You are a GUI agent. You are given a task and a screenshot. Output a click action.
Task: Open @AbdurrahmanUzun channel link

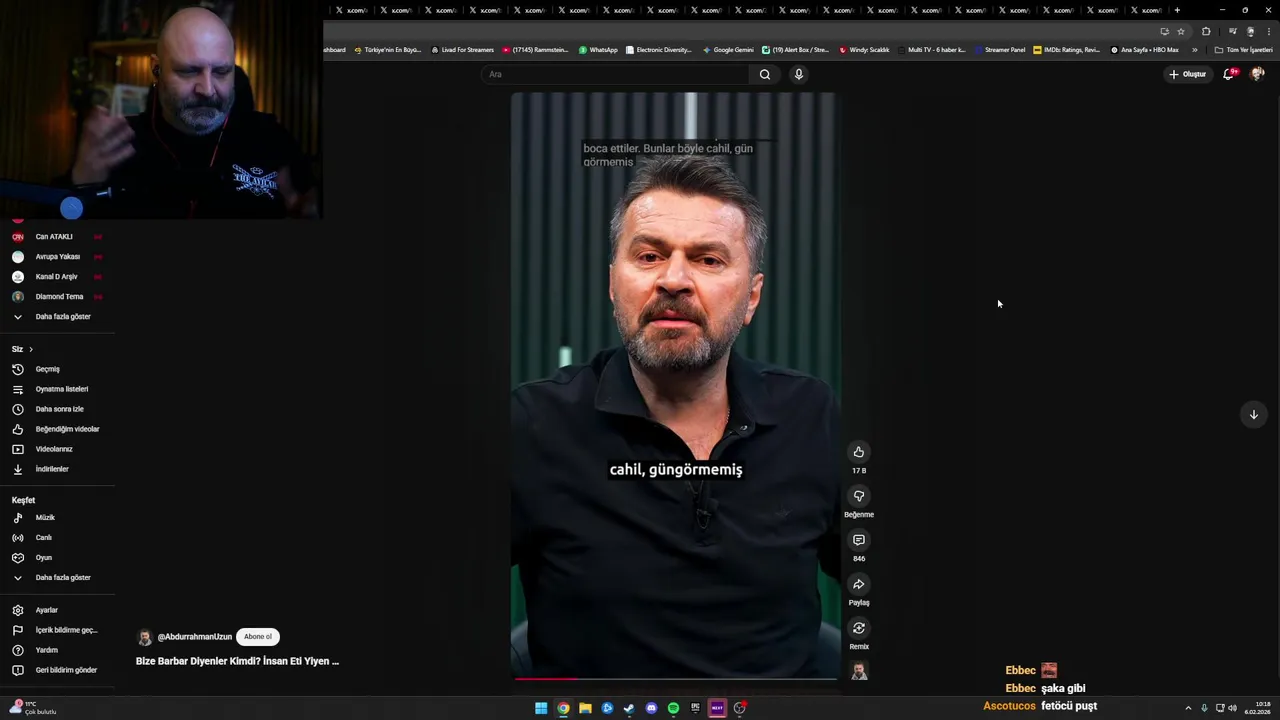[194, 637]
